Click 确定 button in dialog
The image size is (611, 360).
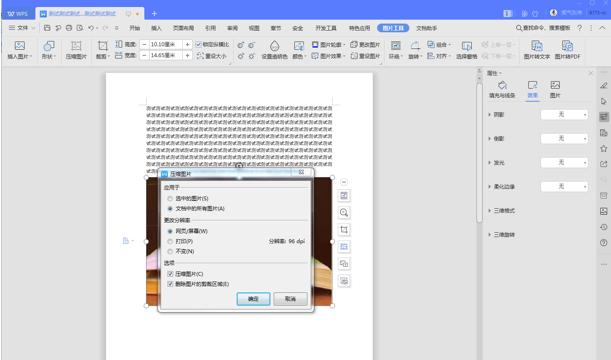(253, 299)
